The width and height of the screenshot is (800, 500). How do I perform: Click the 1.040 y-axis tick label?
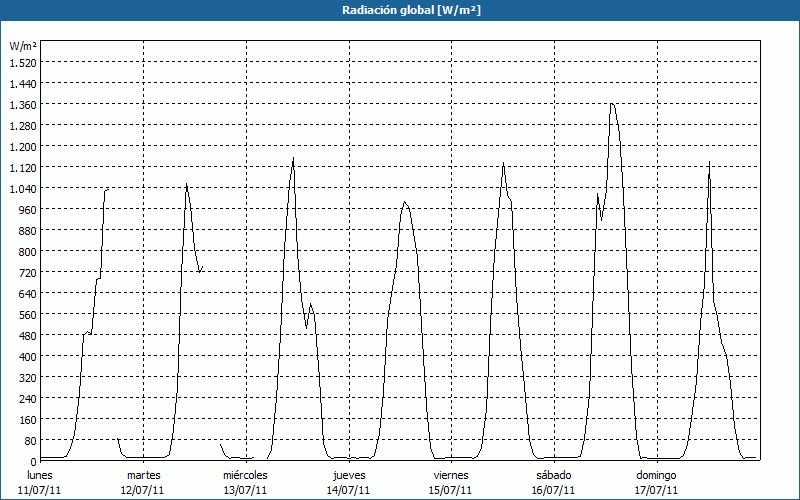click(x=22, y=188)
